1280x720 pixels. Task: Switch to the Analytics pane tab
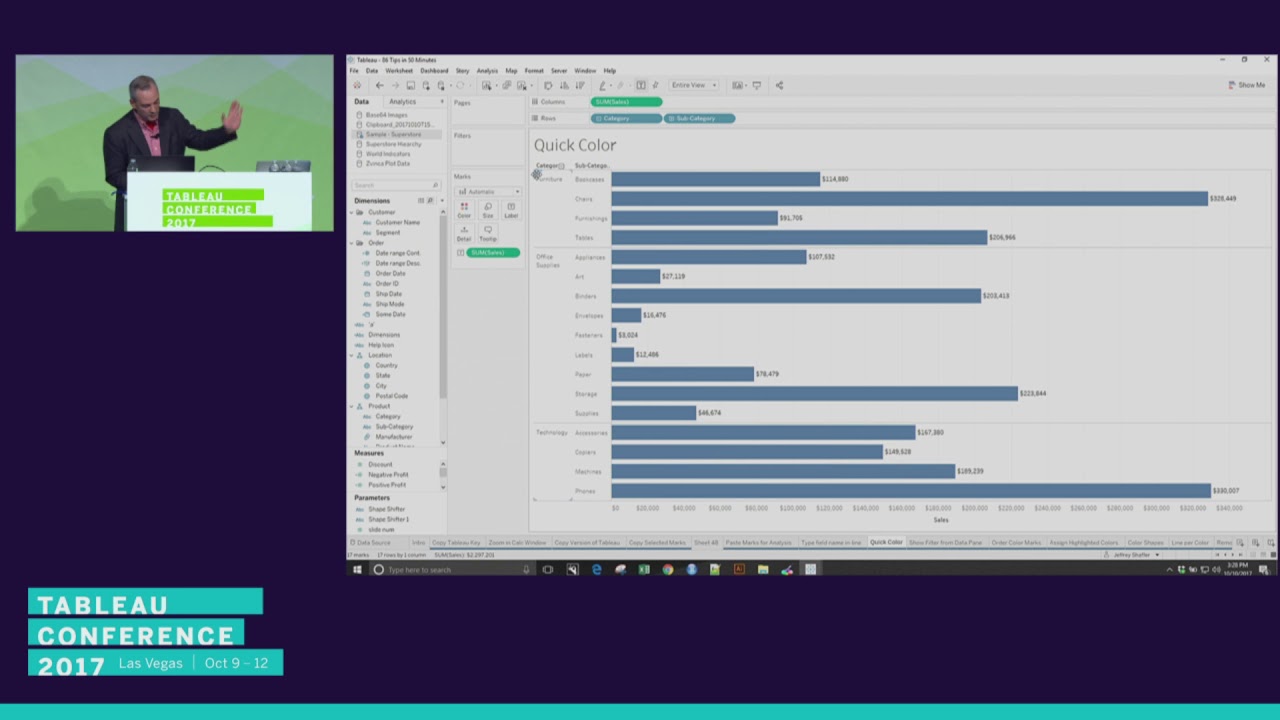(403, 102)
